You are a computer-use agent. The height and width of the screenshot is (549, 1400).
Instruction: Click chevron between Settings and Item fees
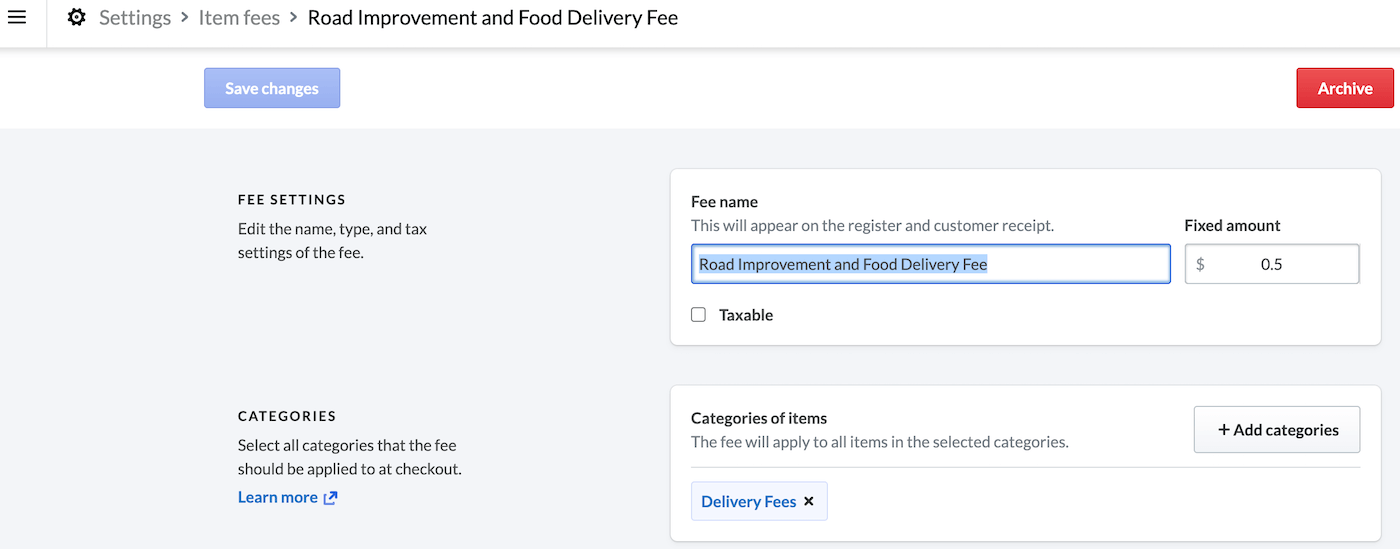pyautogui.click(x=185, y=18)
